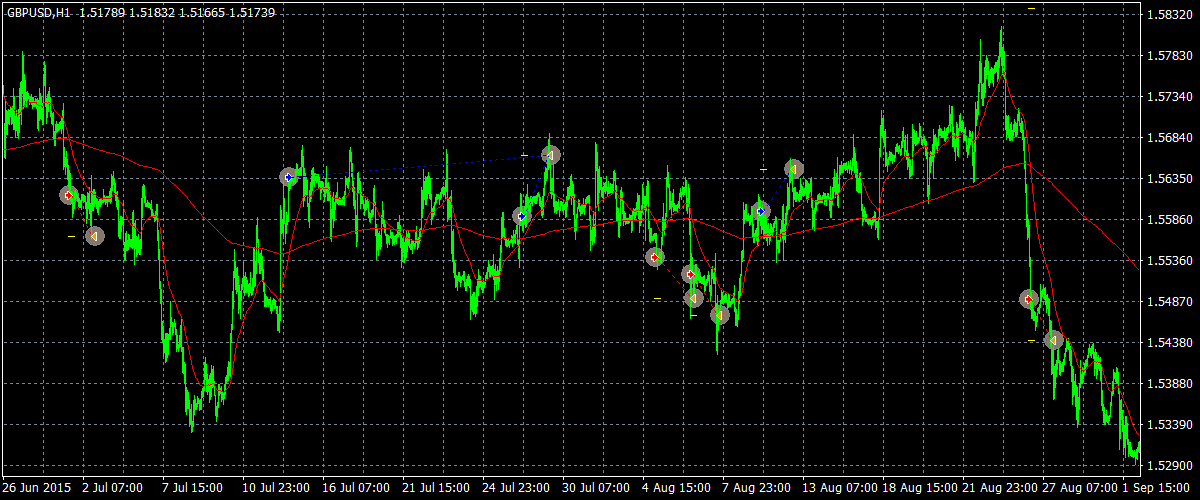This screenshot has width=1200, height=500.
Task: Click the 1.55860 price label
Action: point(1171,219)
